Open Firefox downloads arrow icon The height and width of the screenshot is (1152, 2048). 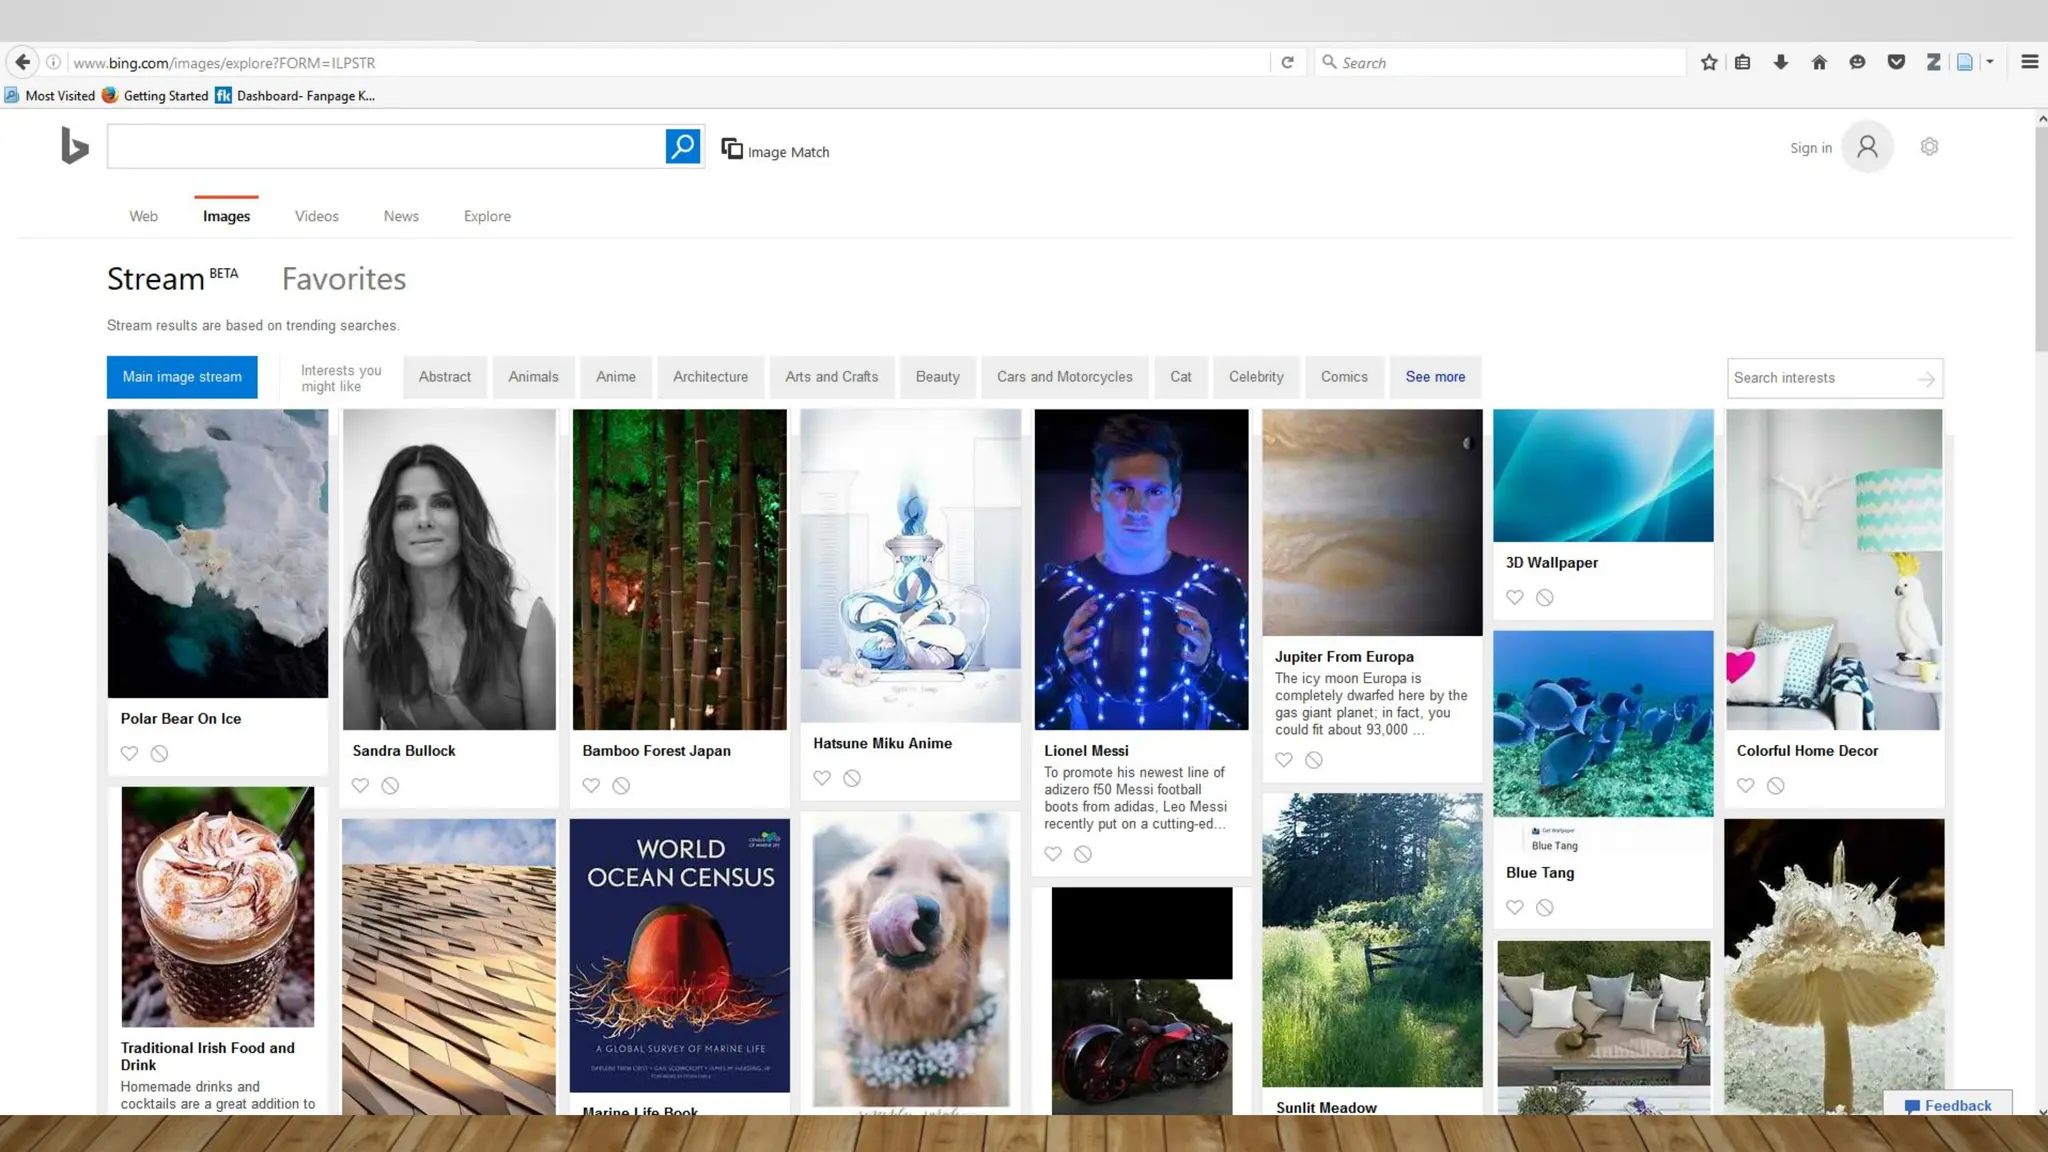pyautogui.click(x=1780, y=62)
